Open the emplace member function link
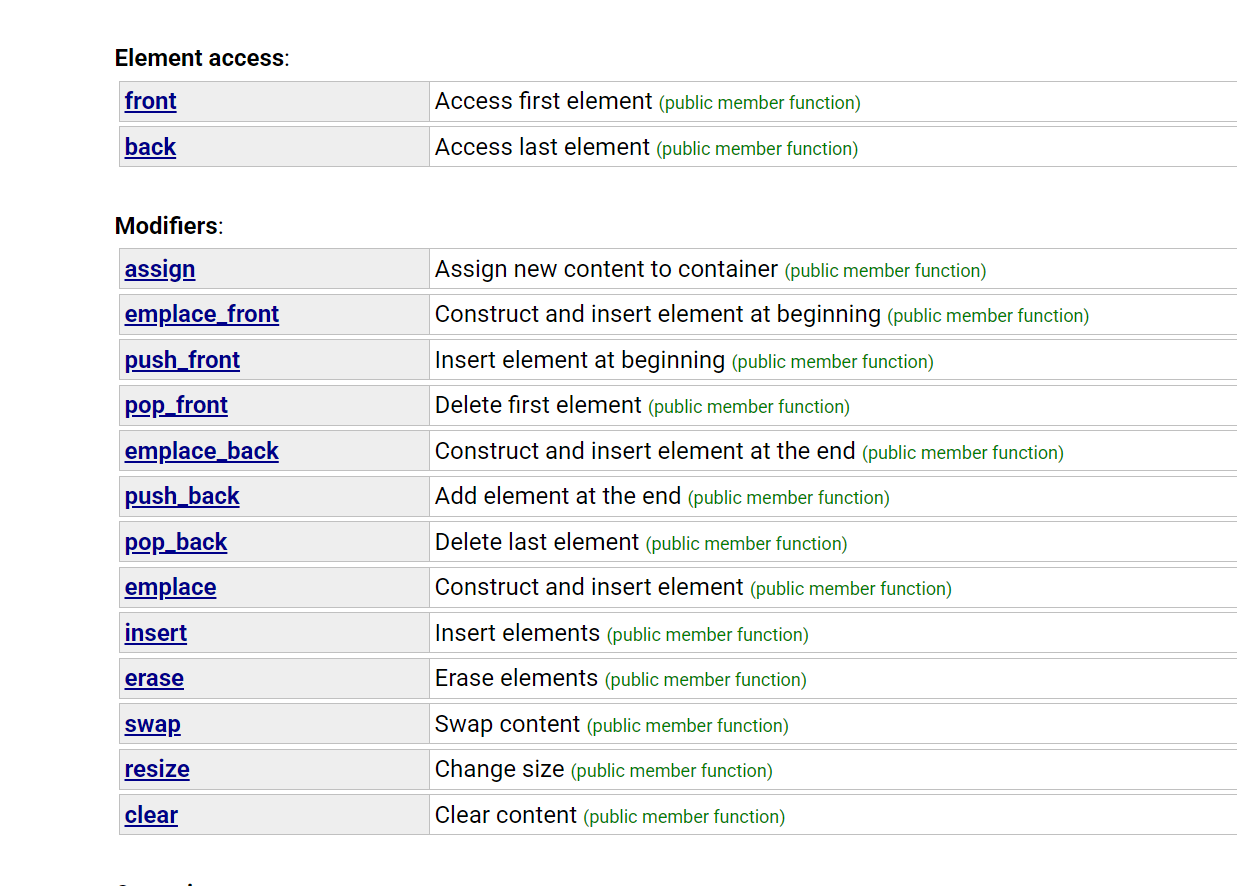1237x886 pixels. 170,588
